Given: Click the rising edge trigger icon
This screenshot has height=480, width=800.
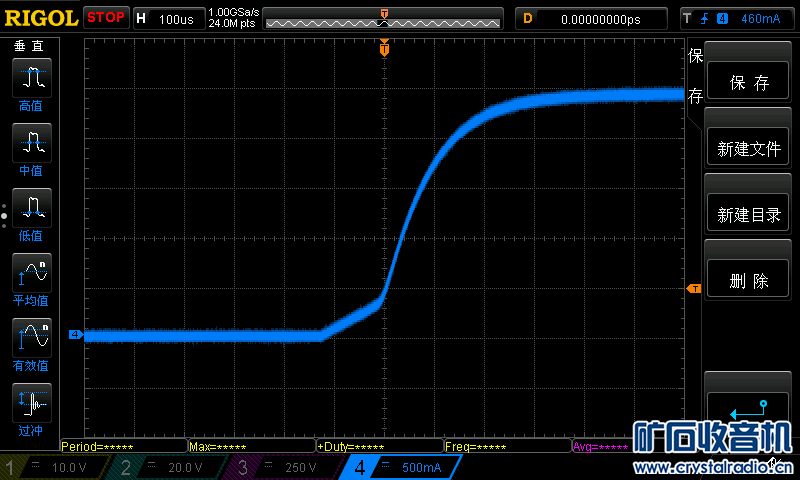Looking at the screenshot, I should 705,19.
